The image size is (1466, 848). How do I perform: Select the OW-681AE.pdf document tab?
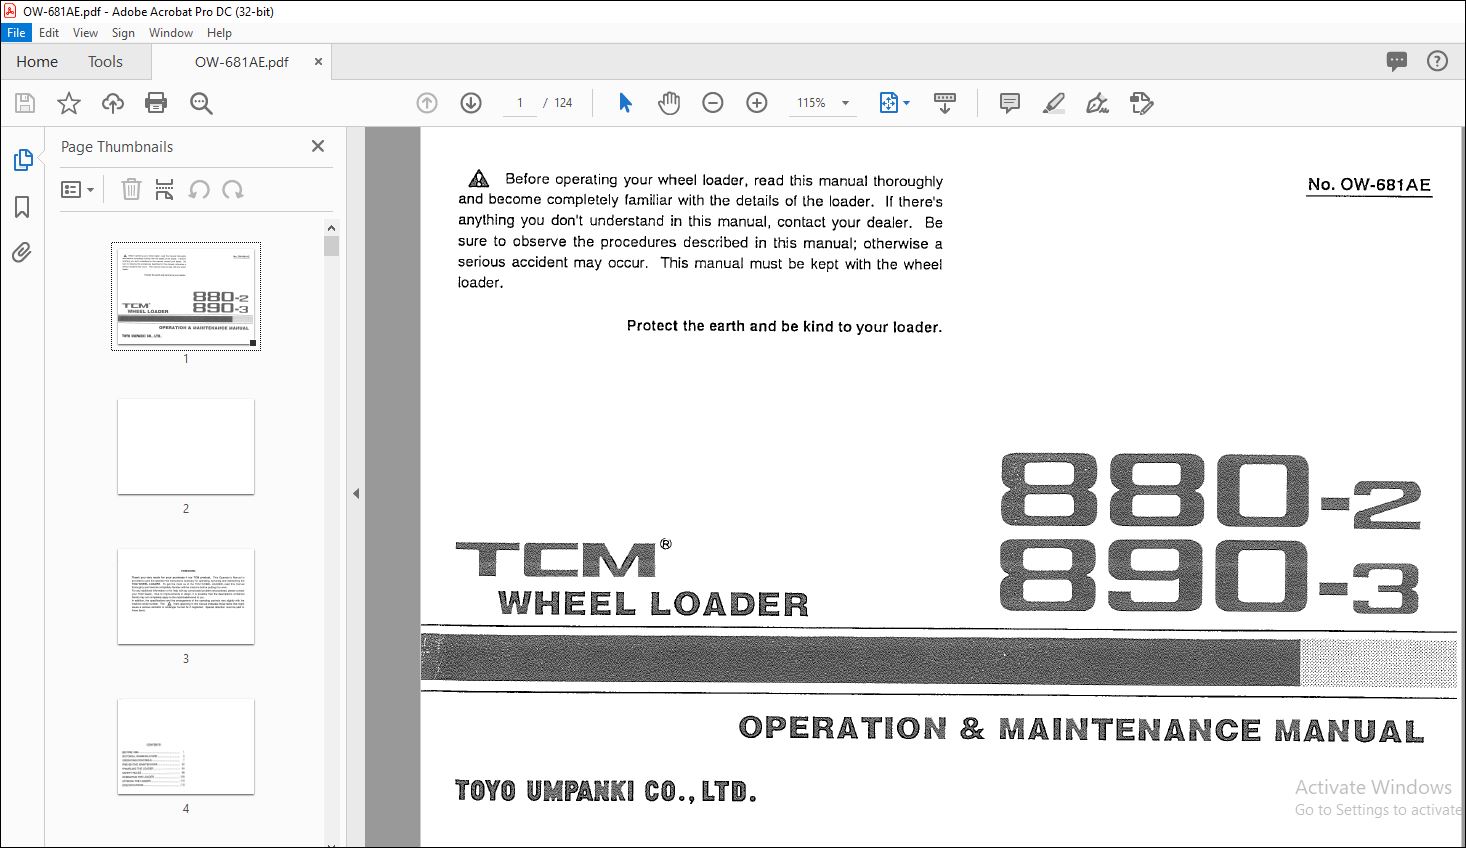(241, 61)
